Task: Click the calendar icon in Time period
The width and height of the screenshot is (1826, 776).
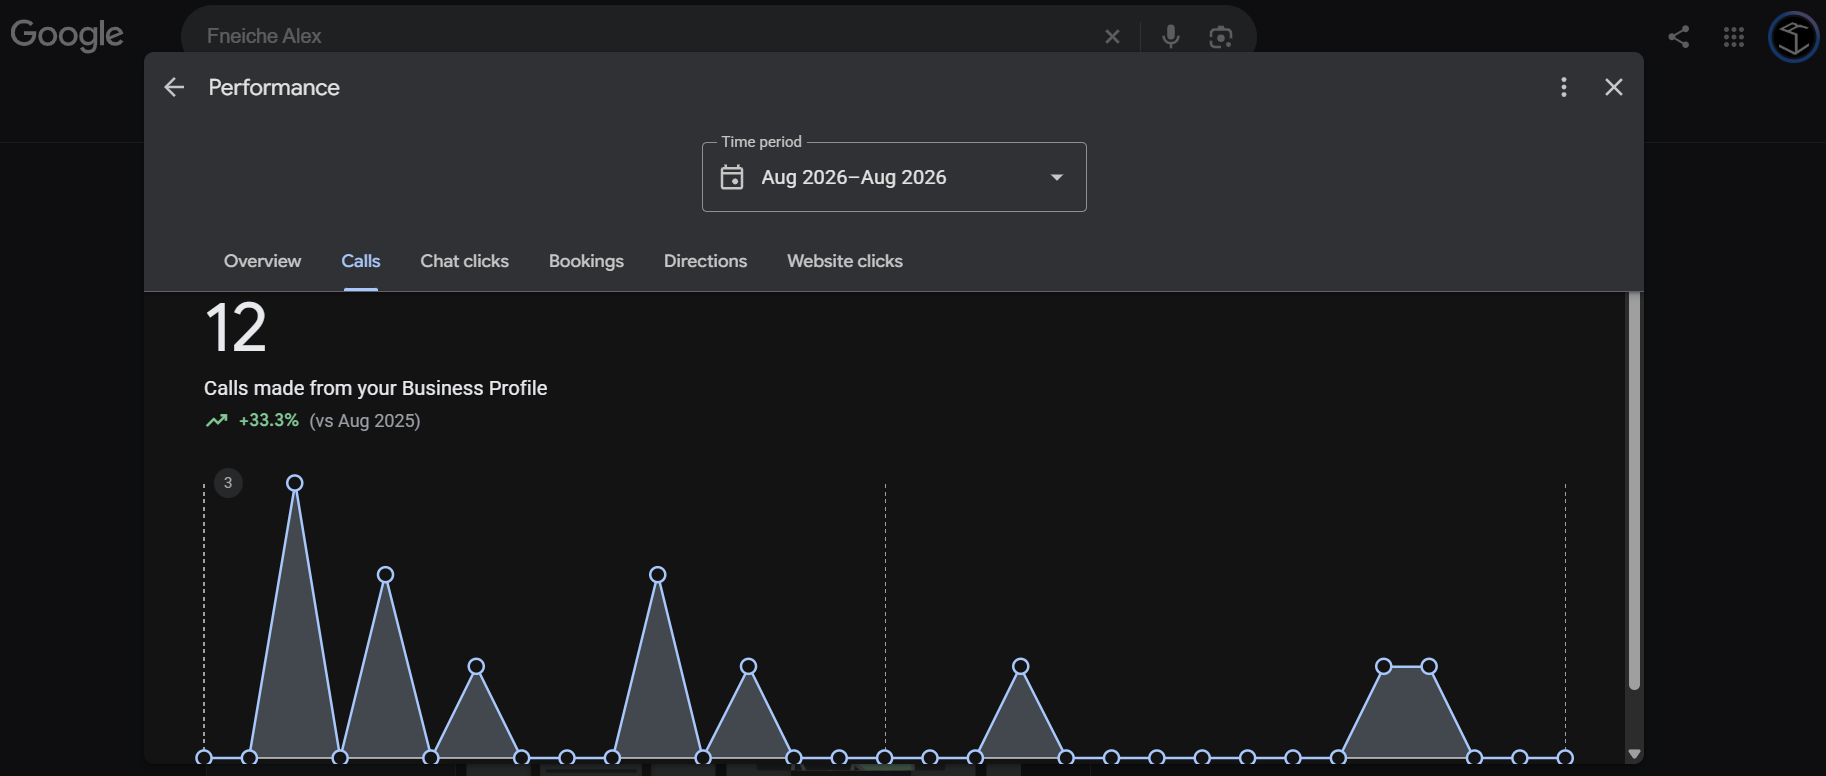Action: click(x=732, y=177)
